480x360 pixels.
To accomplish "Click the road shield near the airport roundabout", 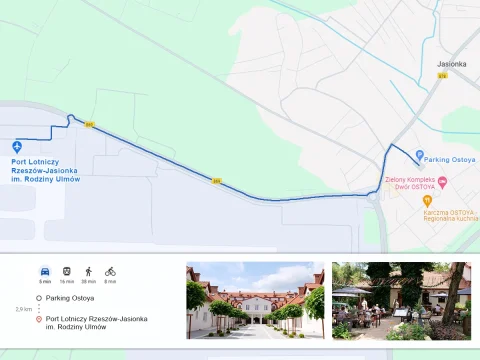I will point(89,125).
